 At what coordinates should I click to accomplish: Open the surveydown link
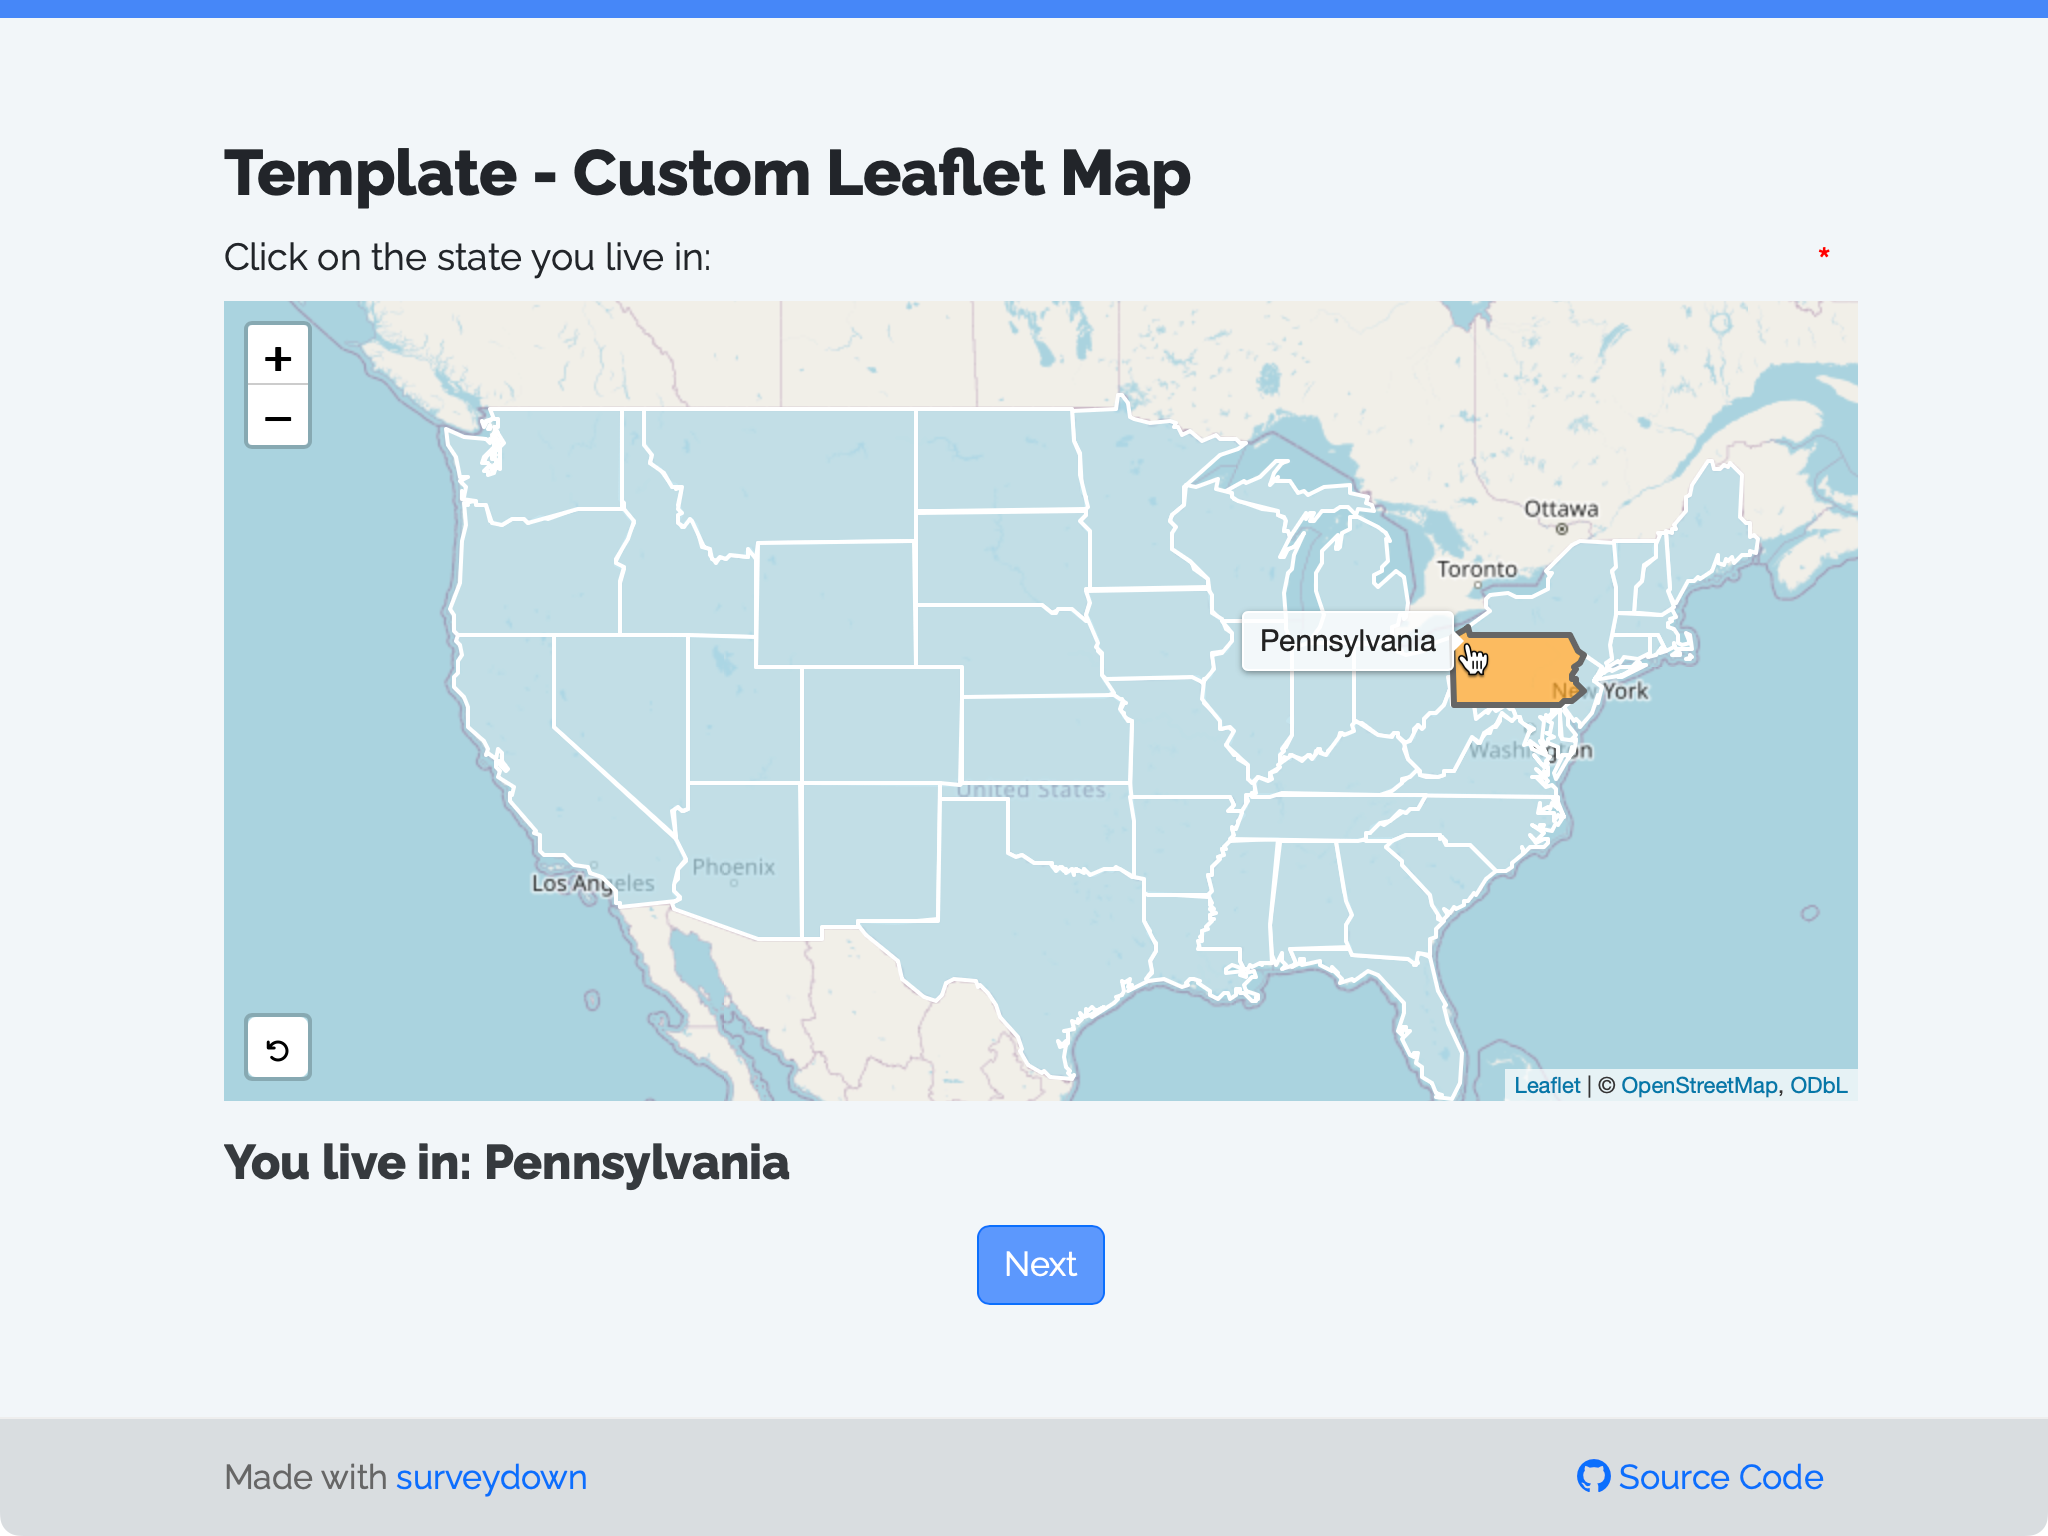491,1477
